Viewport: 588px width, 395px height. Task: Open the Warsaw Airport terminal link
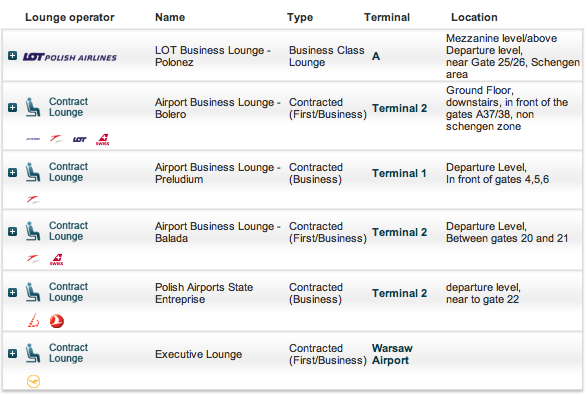point(392,354)
